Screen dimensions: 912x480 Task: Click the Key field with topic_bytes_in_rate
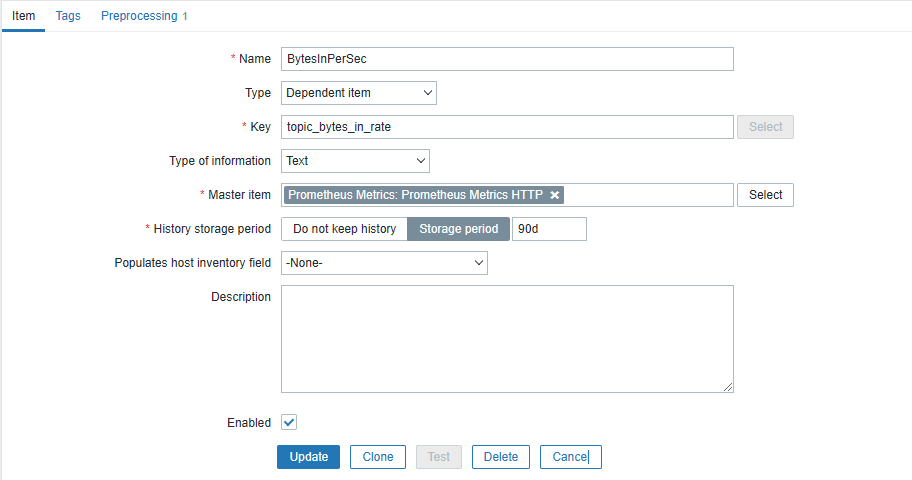pyautogui.click(x=507, y=127)
